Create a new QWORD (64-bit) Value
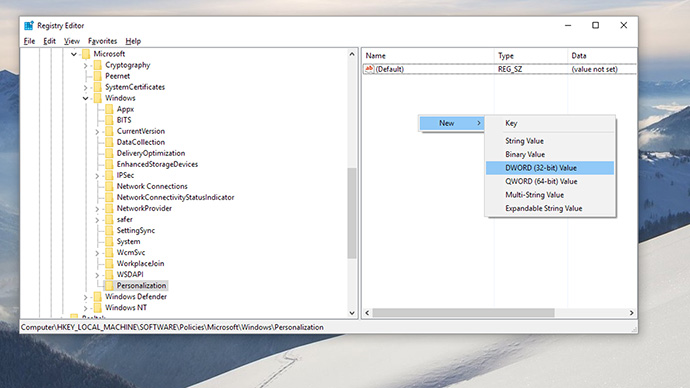Screen dimensions: 690x388 [x=550, y=181]
